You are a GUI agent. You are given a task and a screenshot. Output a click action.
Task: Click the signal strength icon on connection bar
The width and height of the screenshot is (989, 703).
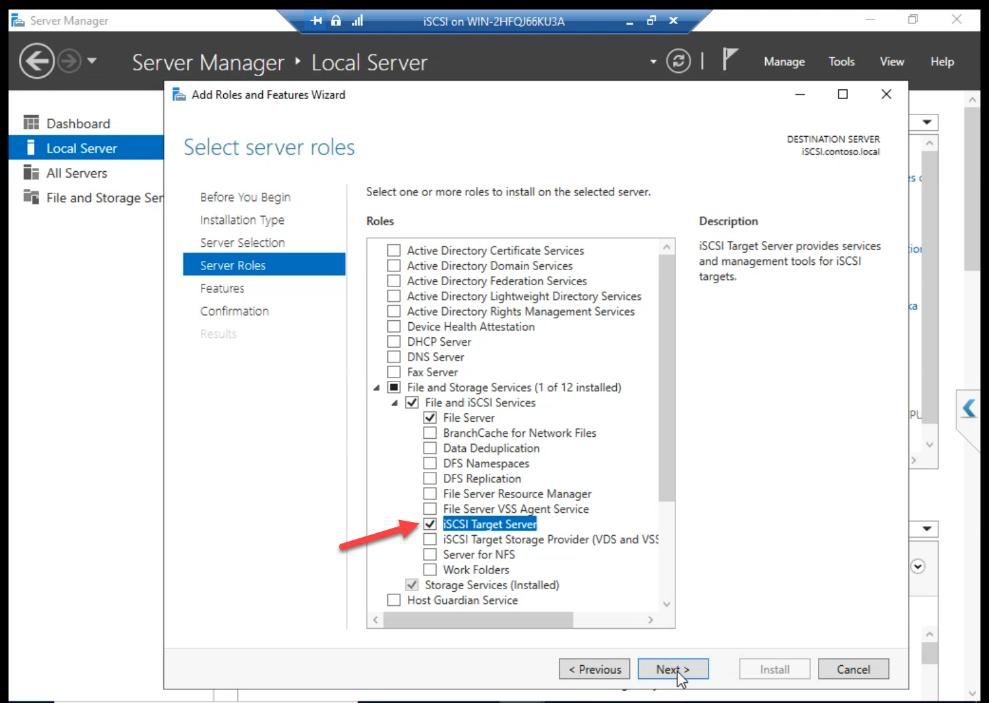tap(357, 21)
